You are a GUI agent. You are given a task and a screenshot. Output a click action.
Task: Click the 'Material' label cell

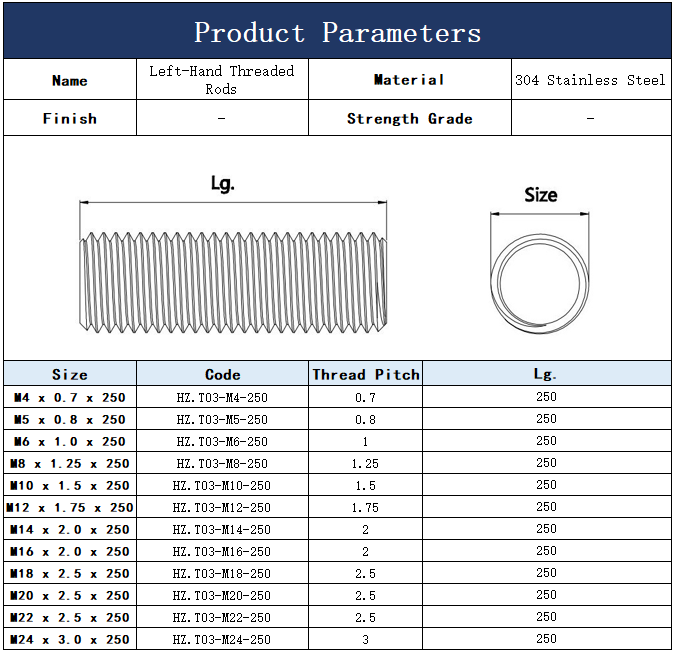click(x=410, y=80)
